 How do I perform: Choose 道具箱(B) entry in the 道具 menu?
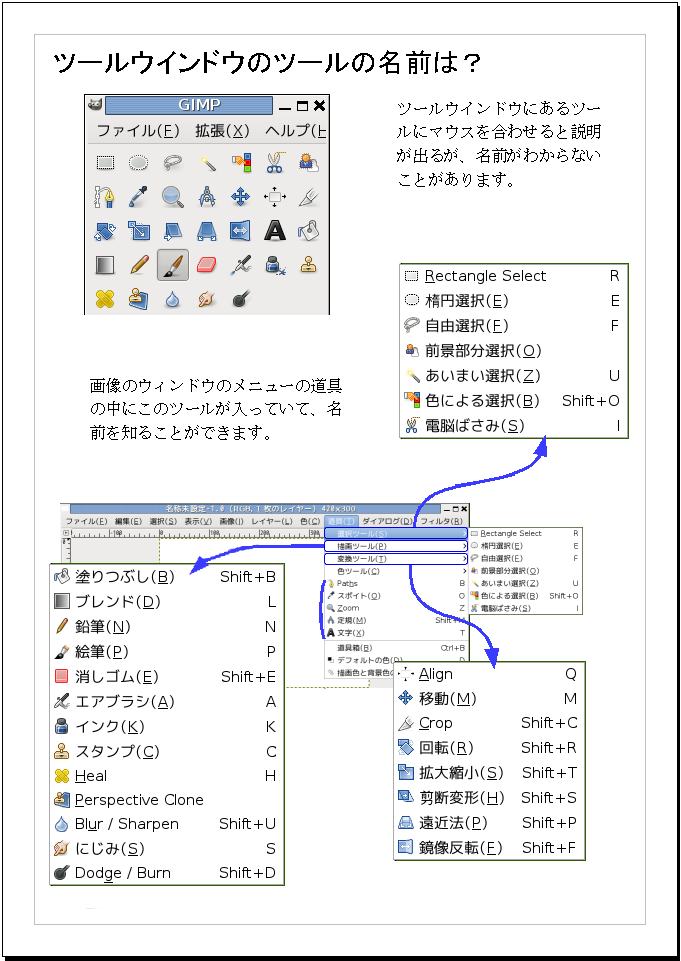click(396, 648)
